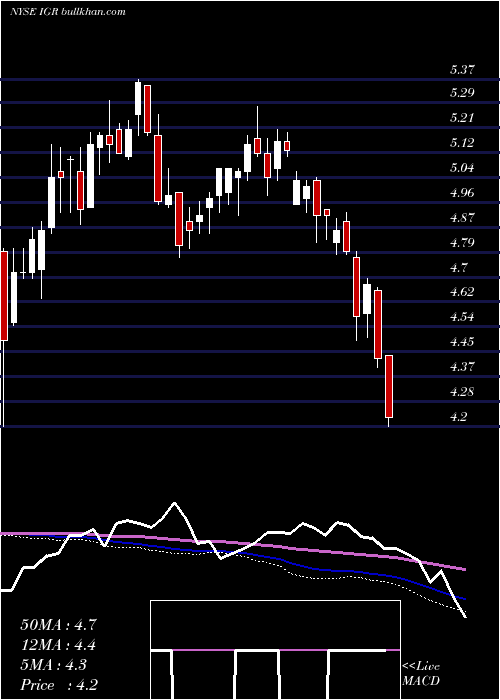Click the 4.2 price axis label
This screenshot has width=500, height=700.
(458, 417)
